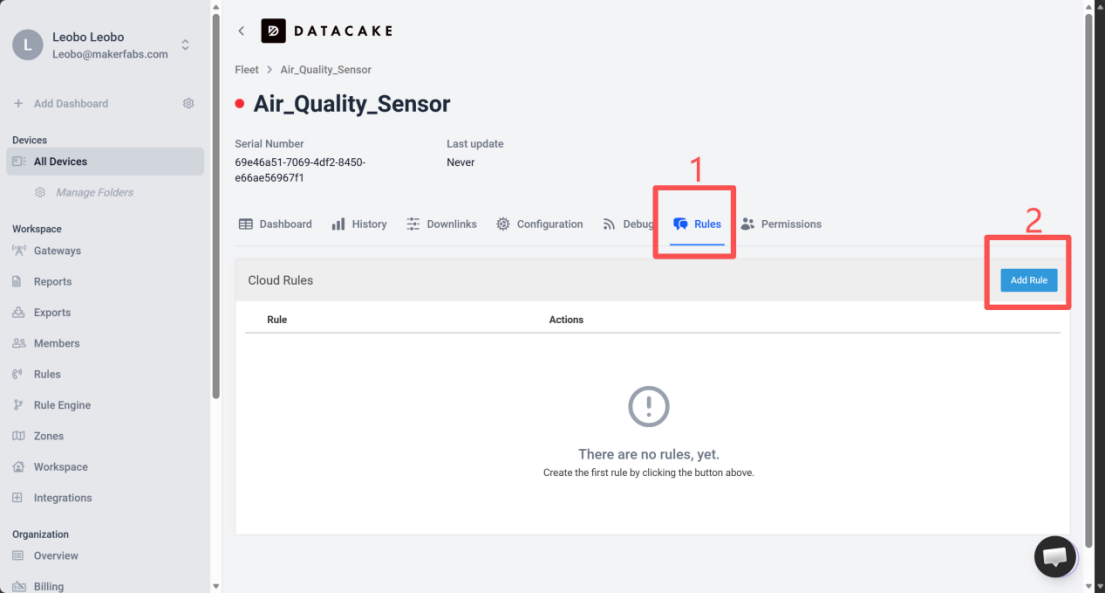
Task: Click the Reports document icon
Action: (17, 281)
